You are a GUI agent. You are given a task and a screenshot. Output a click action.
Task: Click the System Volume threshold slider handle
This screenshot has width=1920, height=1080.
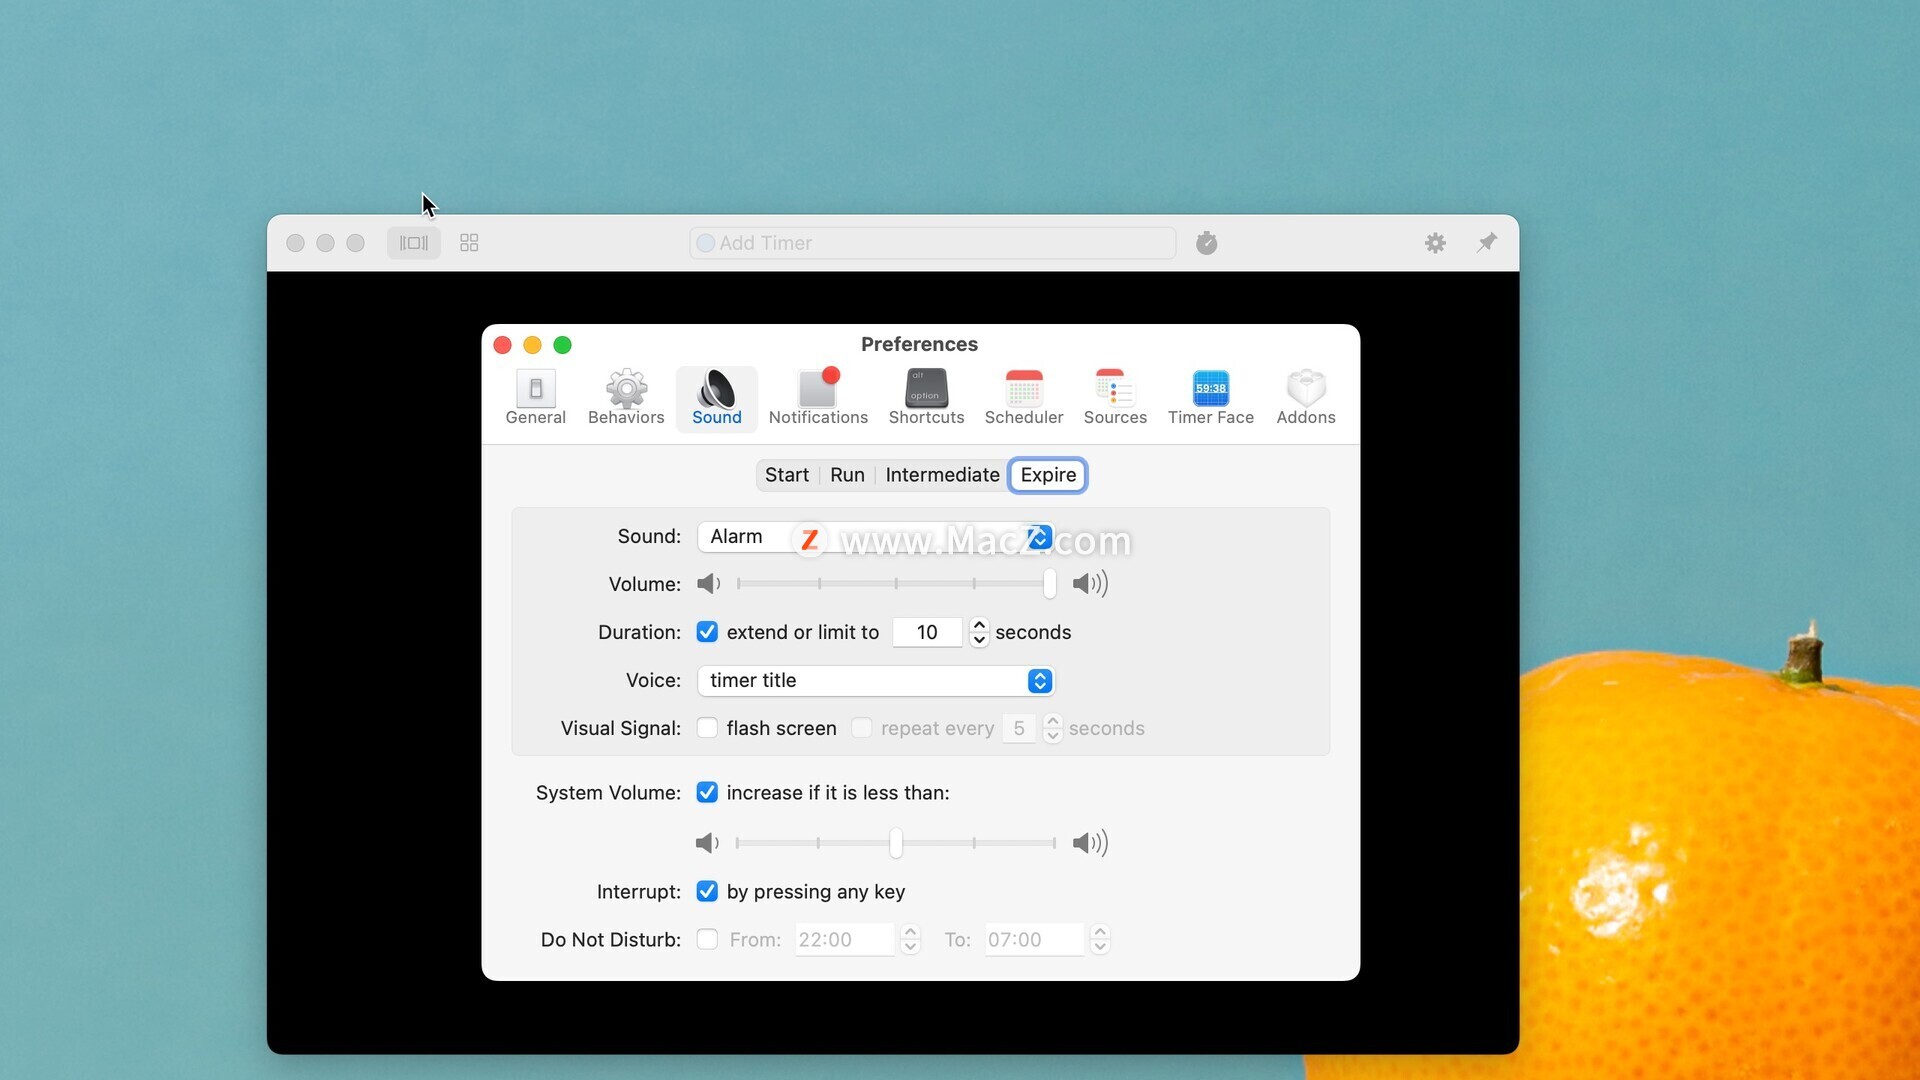pyautogui.click(x=896, y=843)
